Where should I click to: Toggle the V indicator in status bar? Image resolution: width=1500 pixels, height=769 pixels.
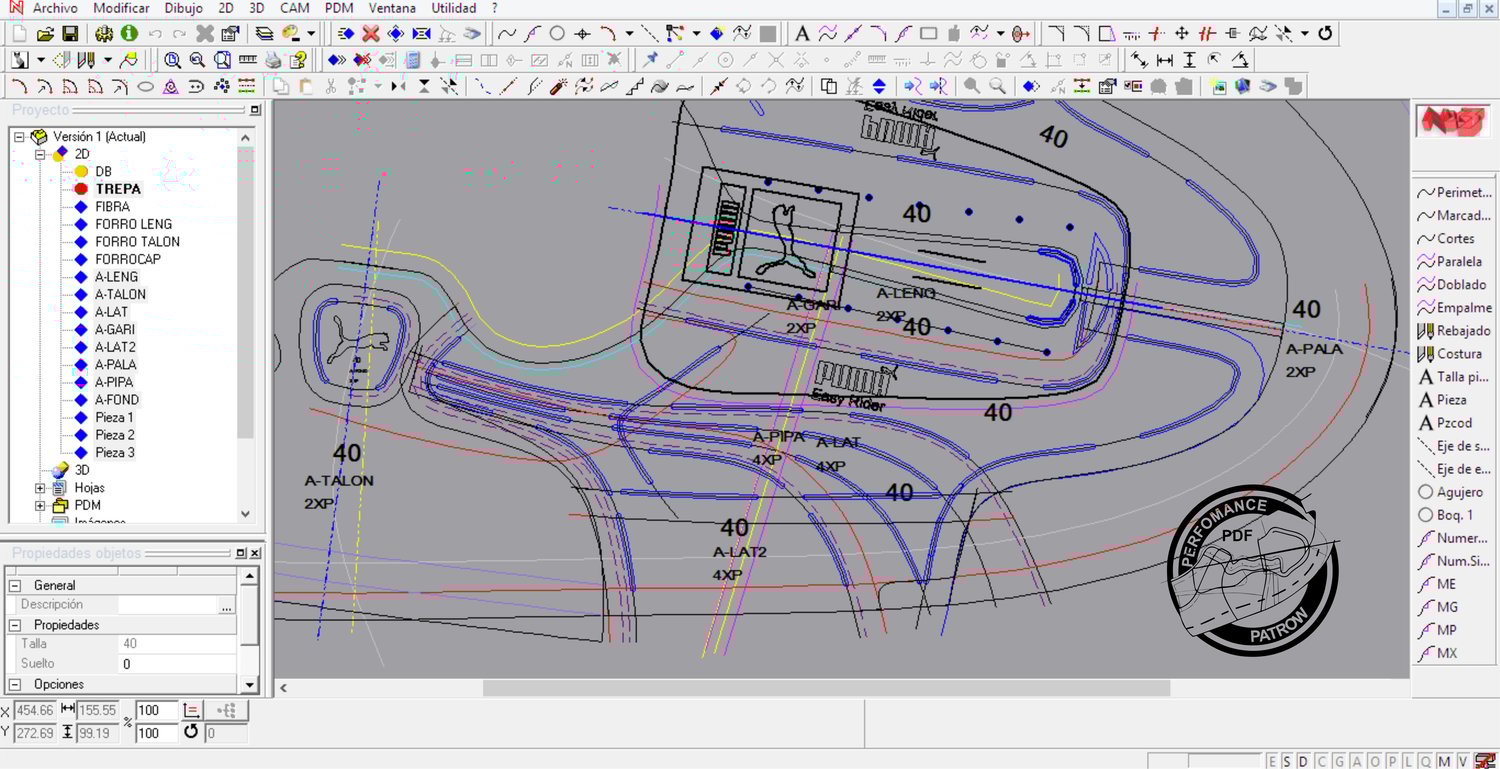point(1462,761)
